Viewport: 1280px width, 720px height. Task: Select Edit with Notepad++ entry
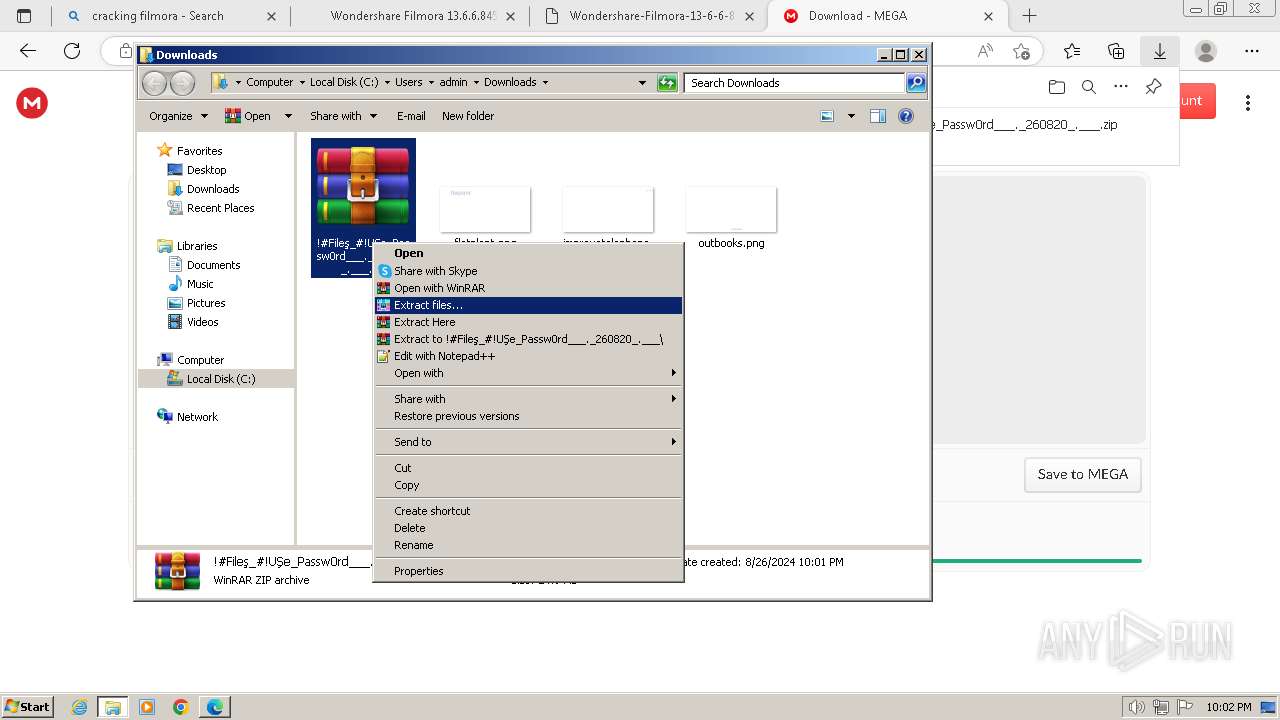[528, 356]
